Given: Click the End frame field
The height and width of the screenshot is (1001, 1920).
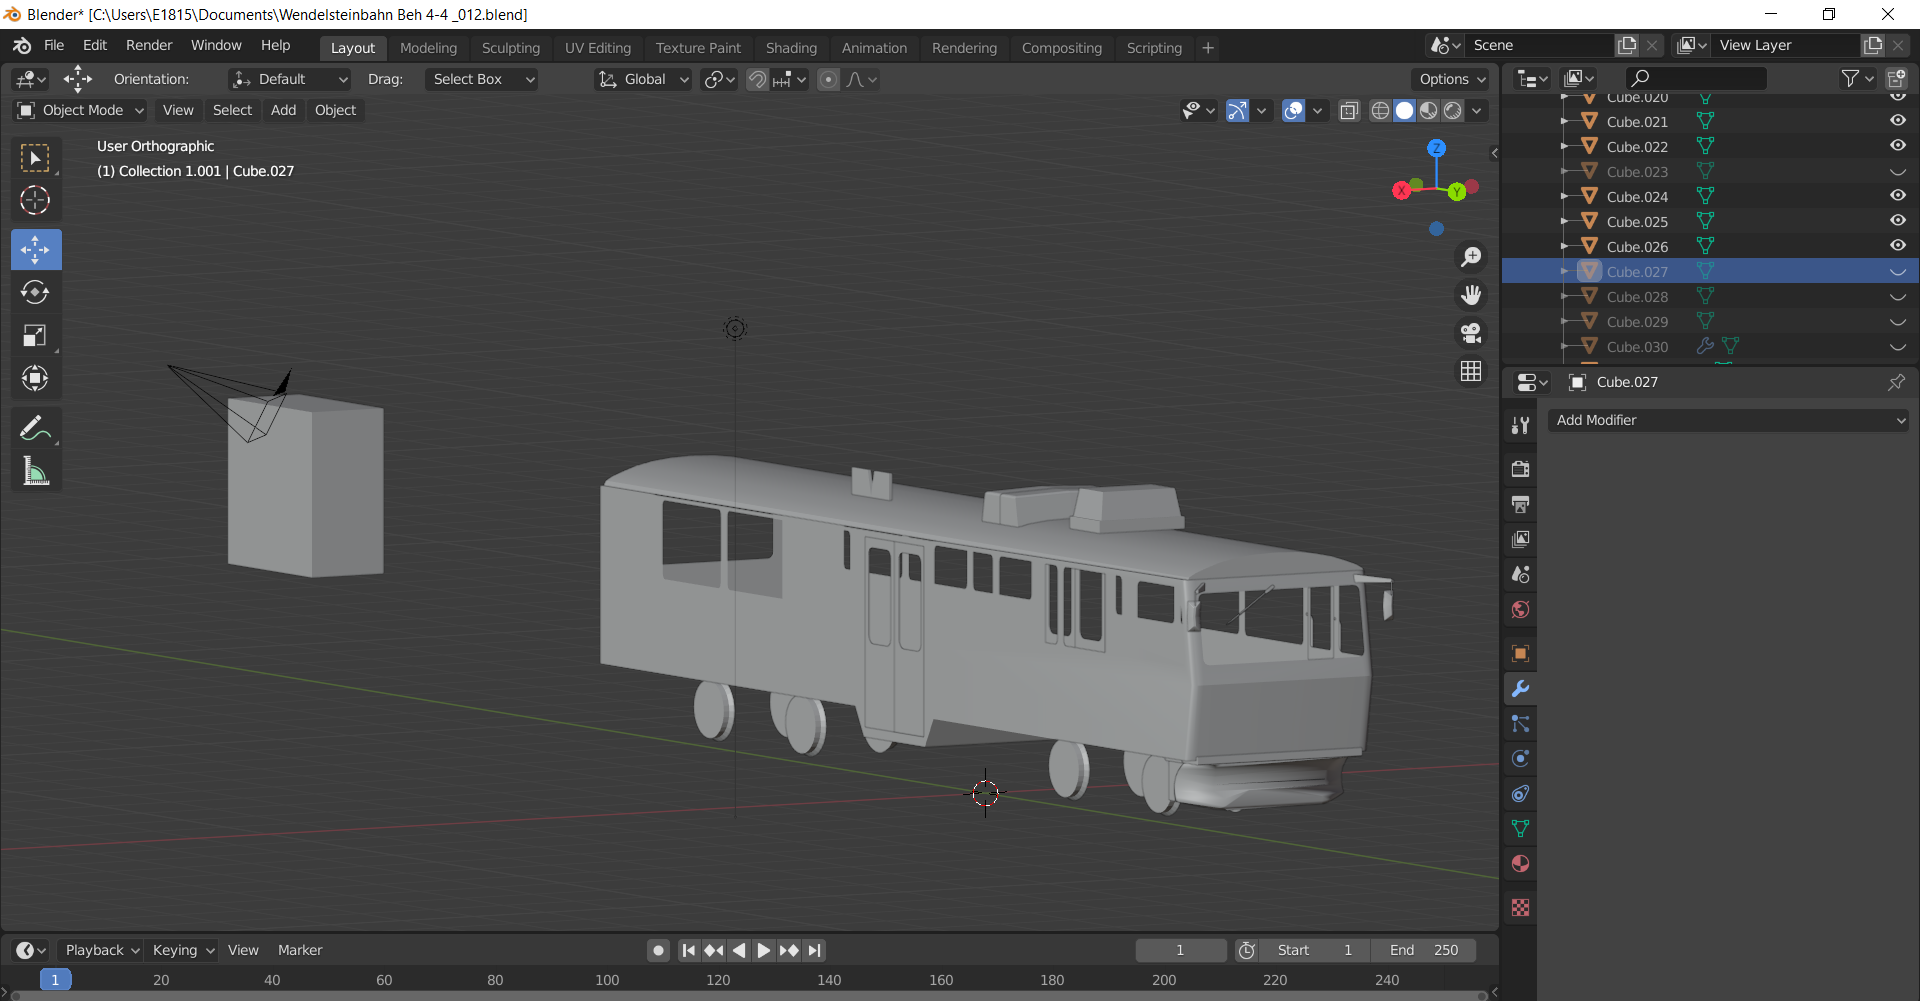Looking at the screenshot, I should (1423, 950).
